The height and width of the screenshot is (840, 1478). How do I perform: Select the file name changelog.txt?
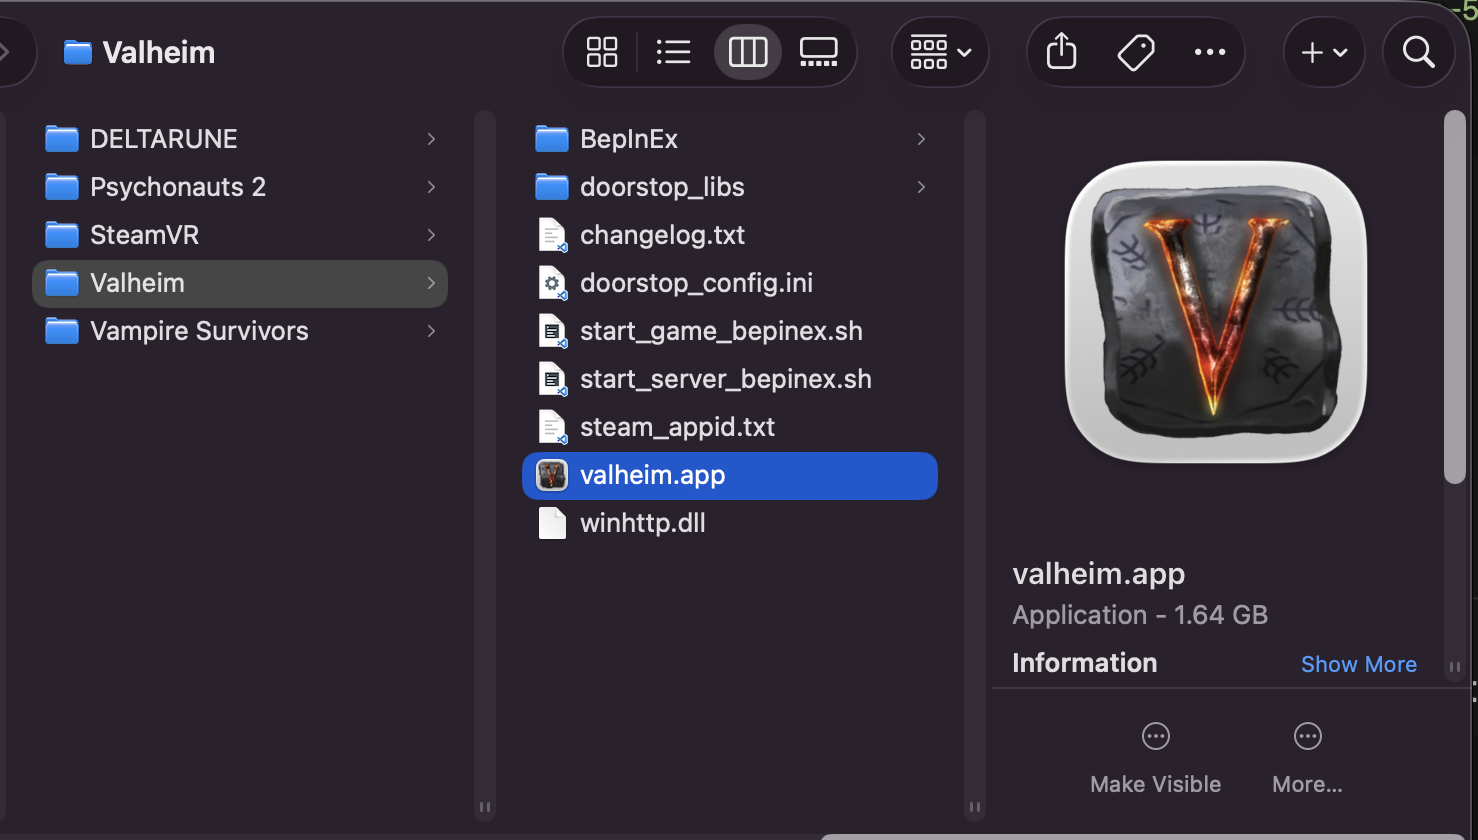coord(663,235)
